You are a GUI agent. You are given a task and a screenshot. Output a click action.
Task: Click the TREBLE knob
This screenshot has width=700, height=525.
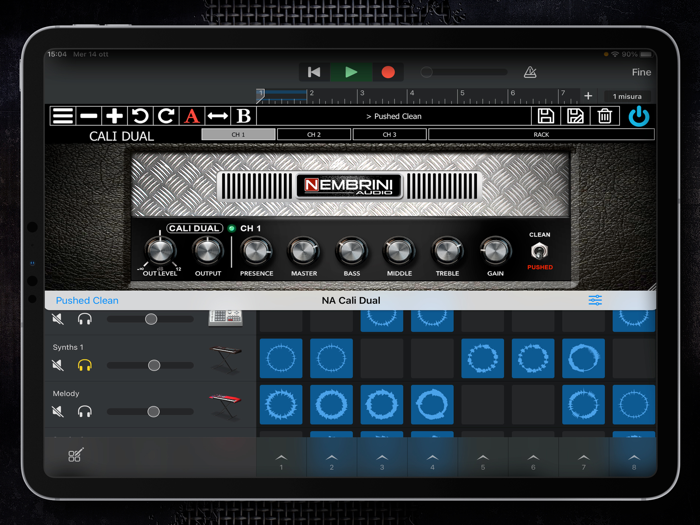click(x=447, y=251)
